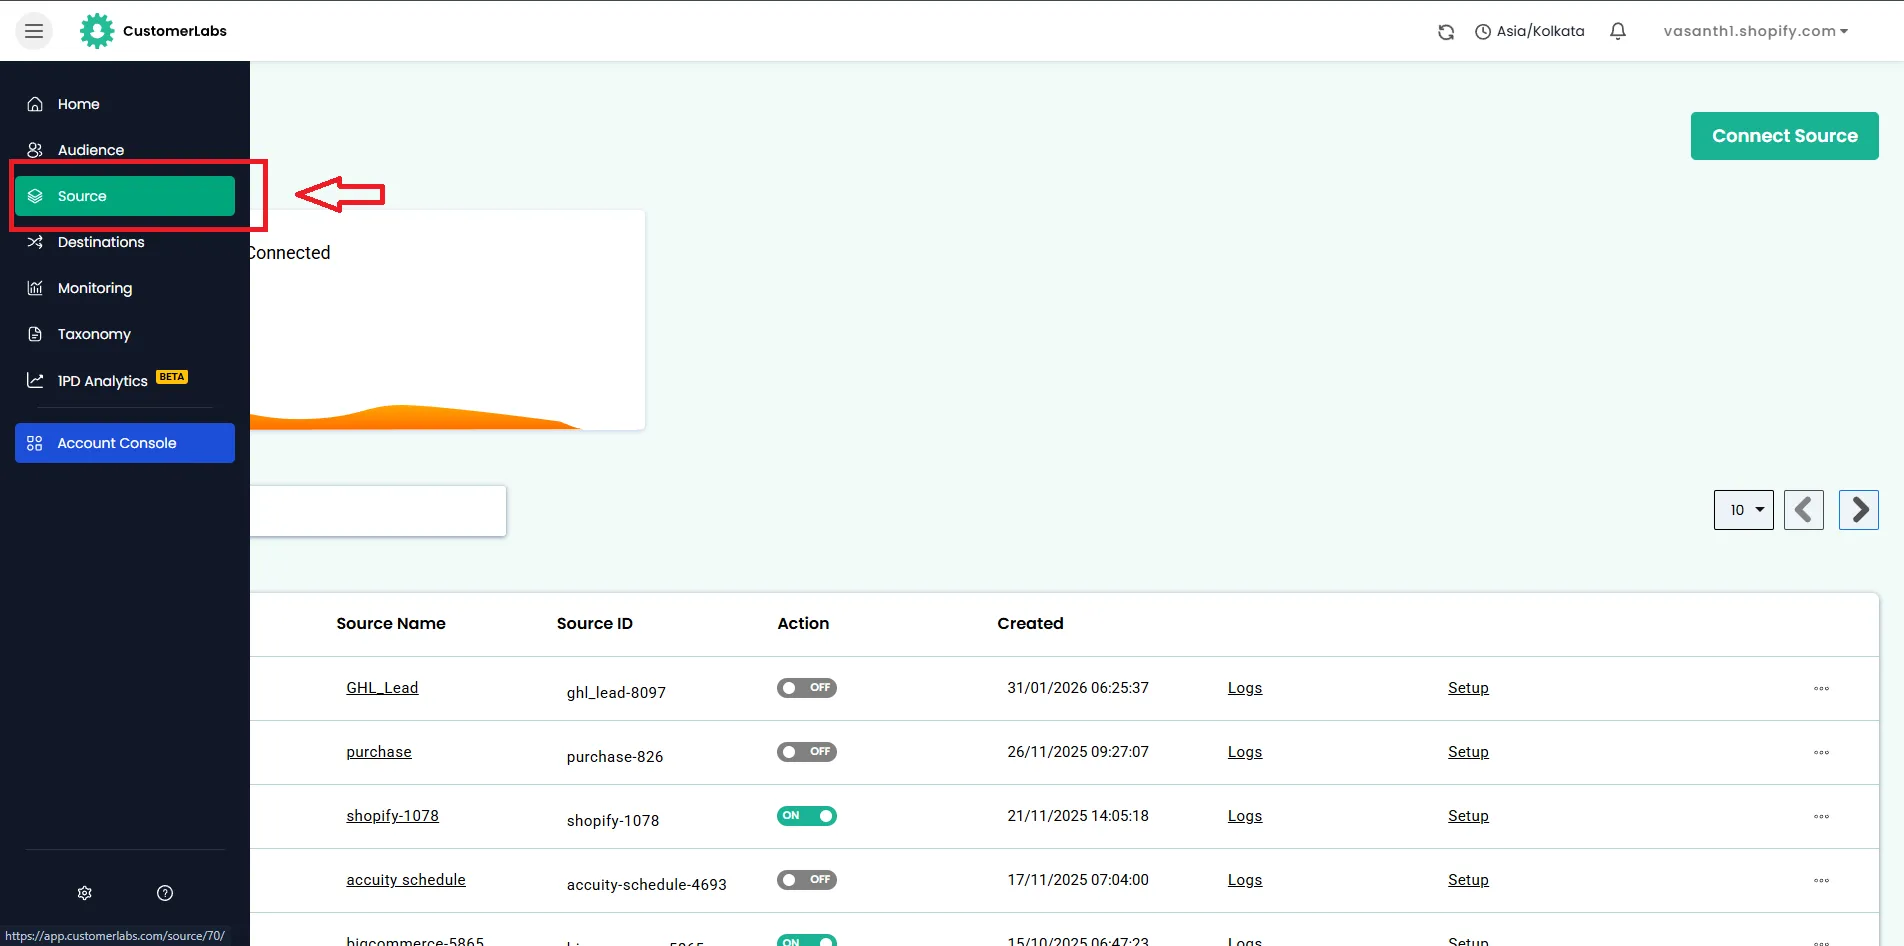Viewport: 1904px width, 946px height.
Task: Open Logs for purchase
Action: click(1245, 752)
